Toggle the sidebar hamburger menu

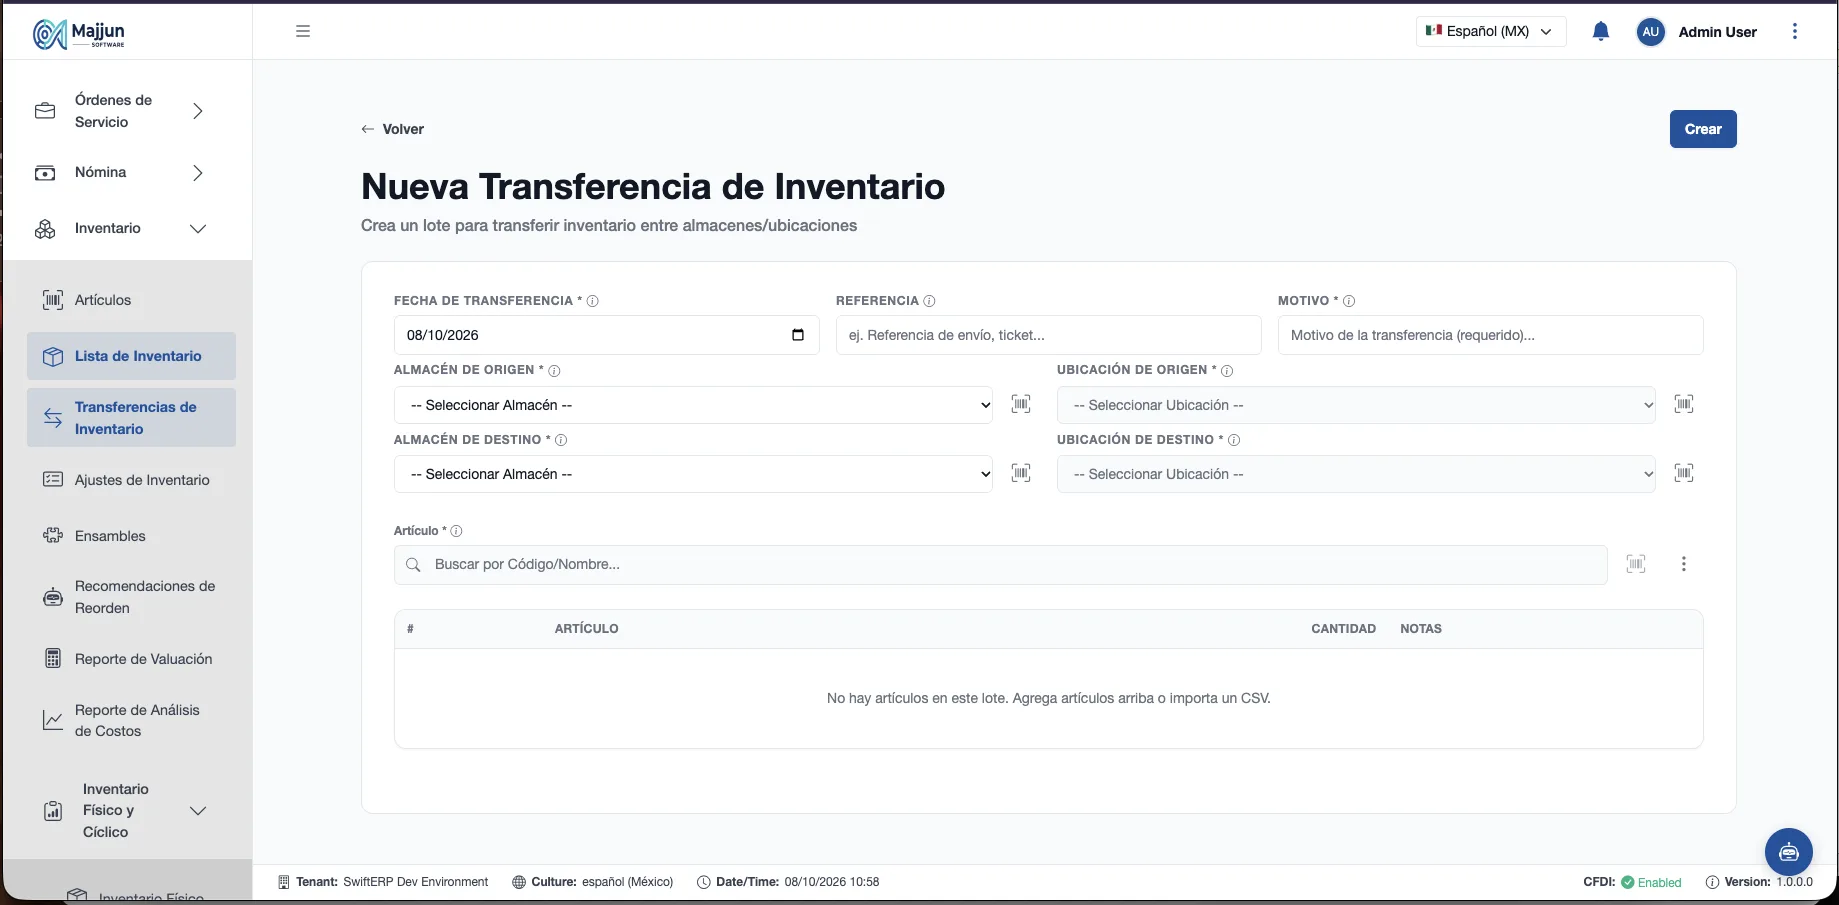(x=303, y=31)
